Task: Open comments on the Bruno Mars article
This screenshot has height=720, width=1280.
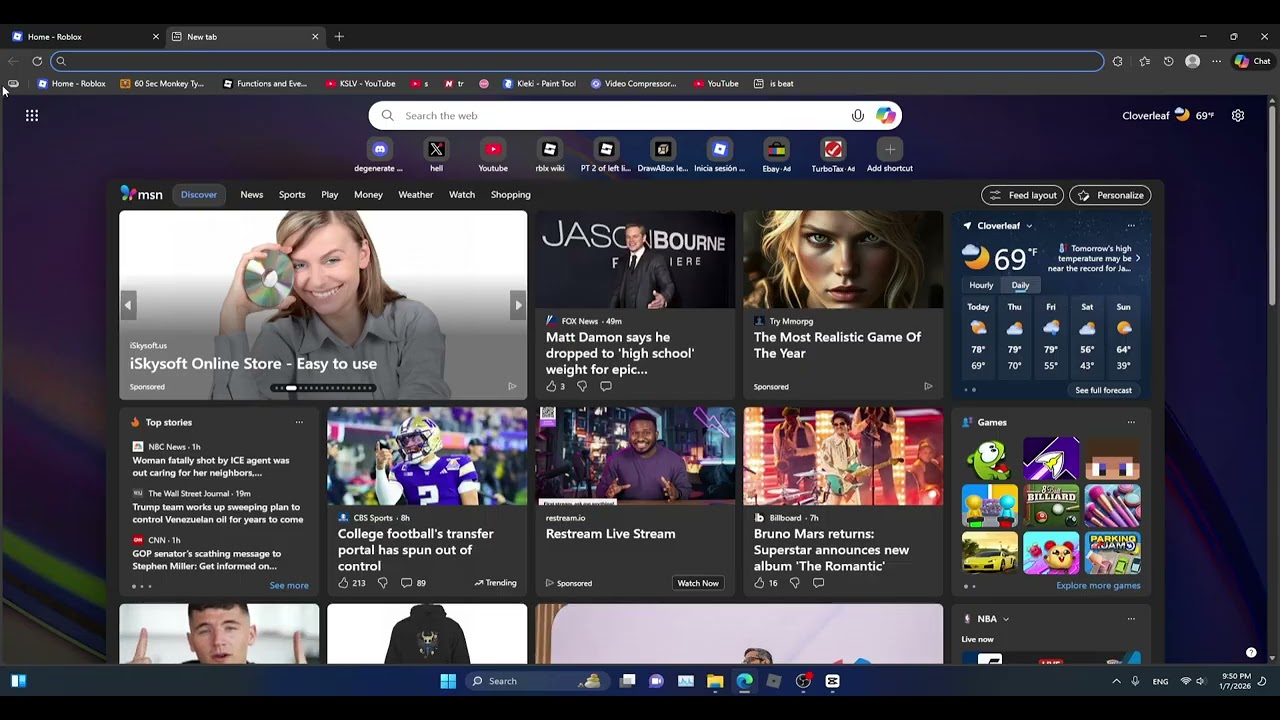Action: pos(818,583)
